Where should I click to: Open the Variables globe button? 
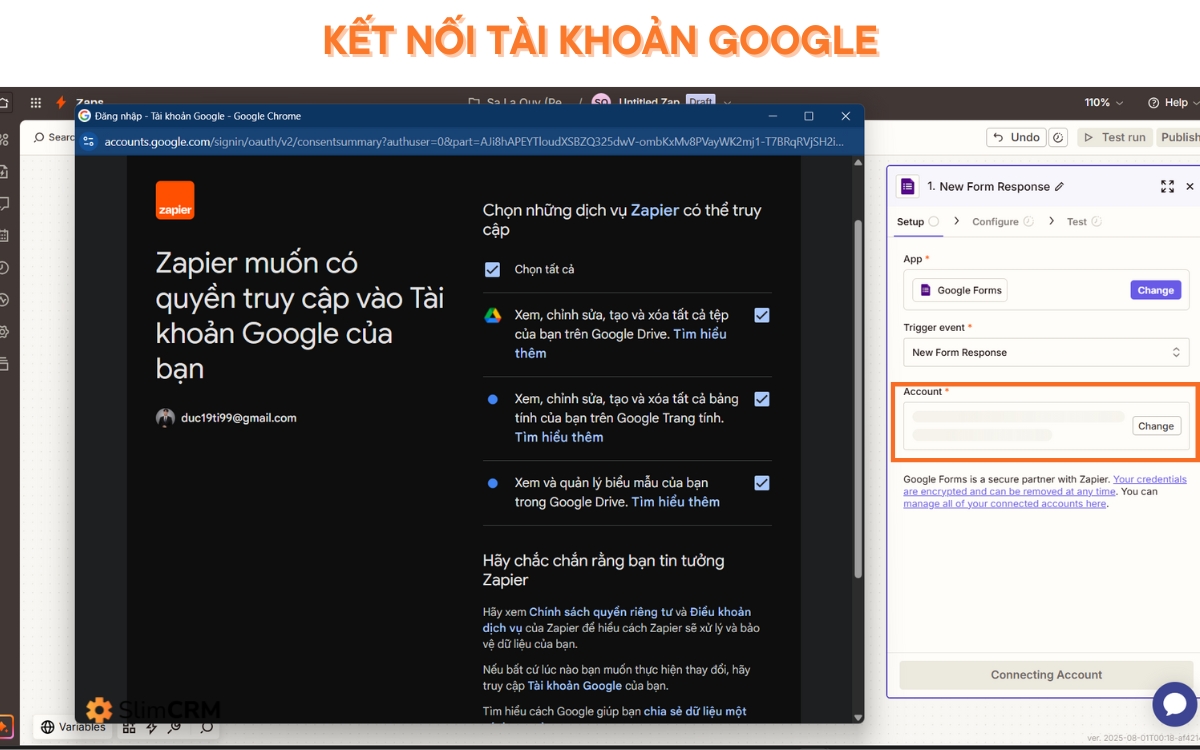[x=73, y=727]
